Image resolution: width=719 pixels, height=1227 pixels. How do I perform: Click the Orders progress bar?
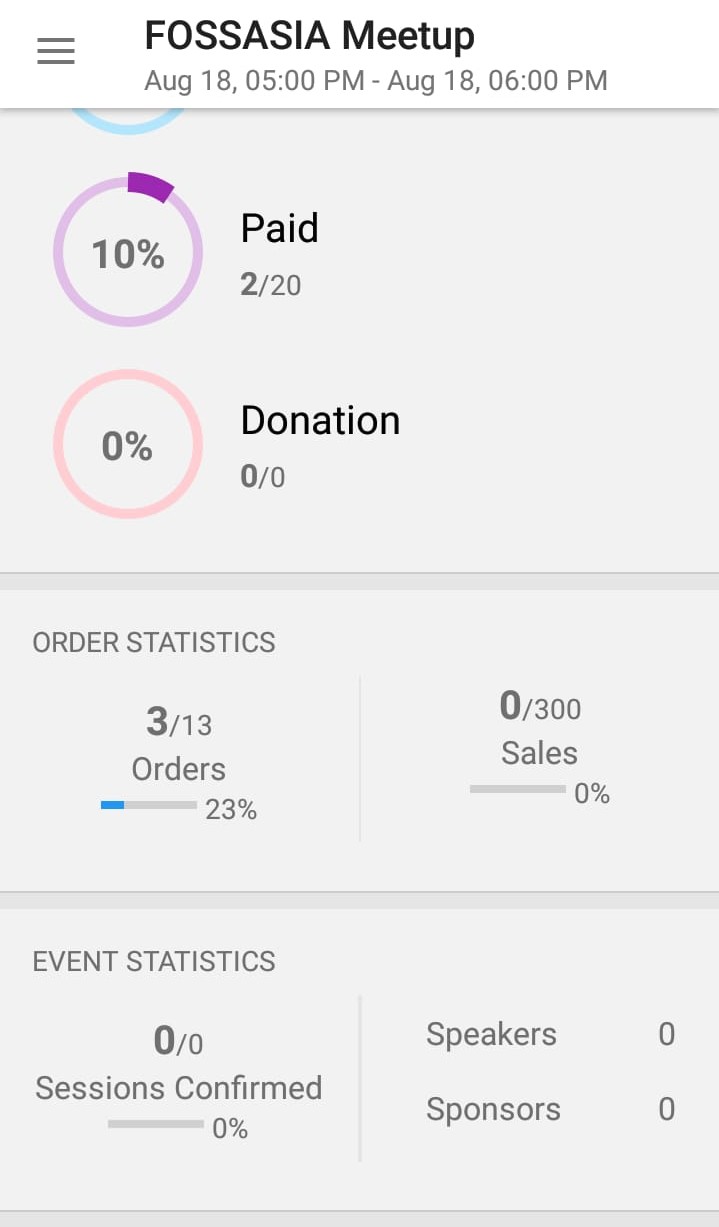tap(149, 805)
